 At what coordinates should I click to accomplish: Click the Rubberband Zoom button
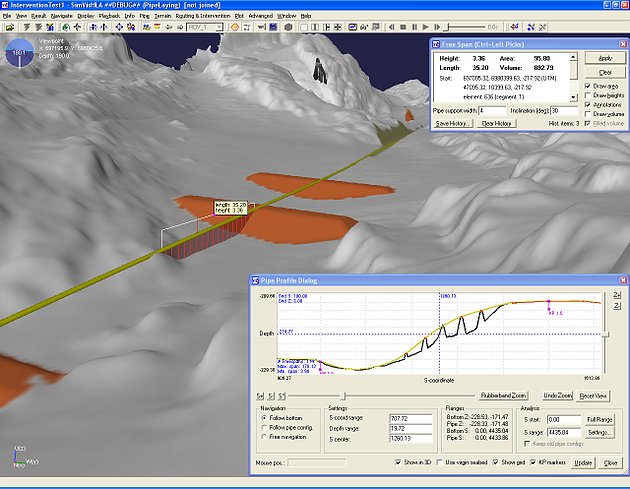[x=503, y=396]
